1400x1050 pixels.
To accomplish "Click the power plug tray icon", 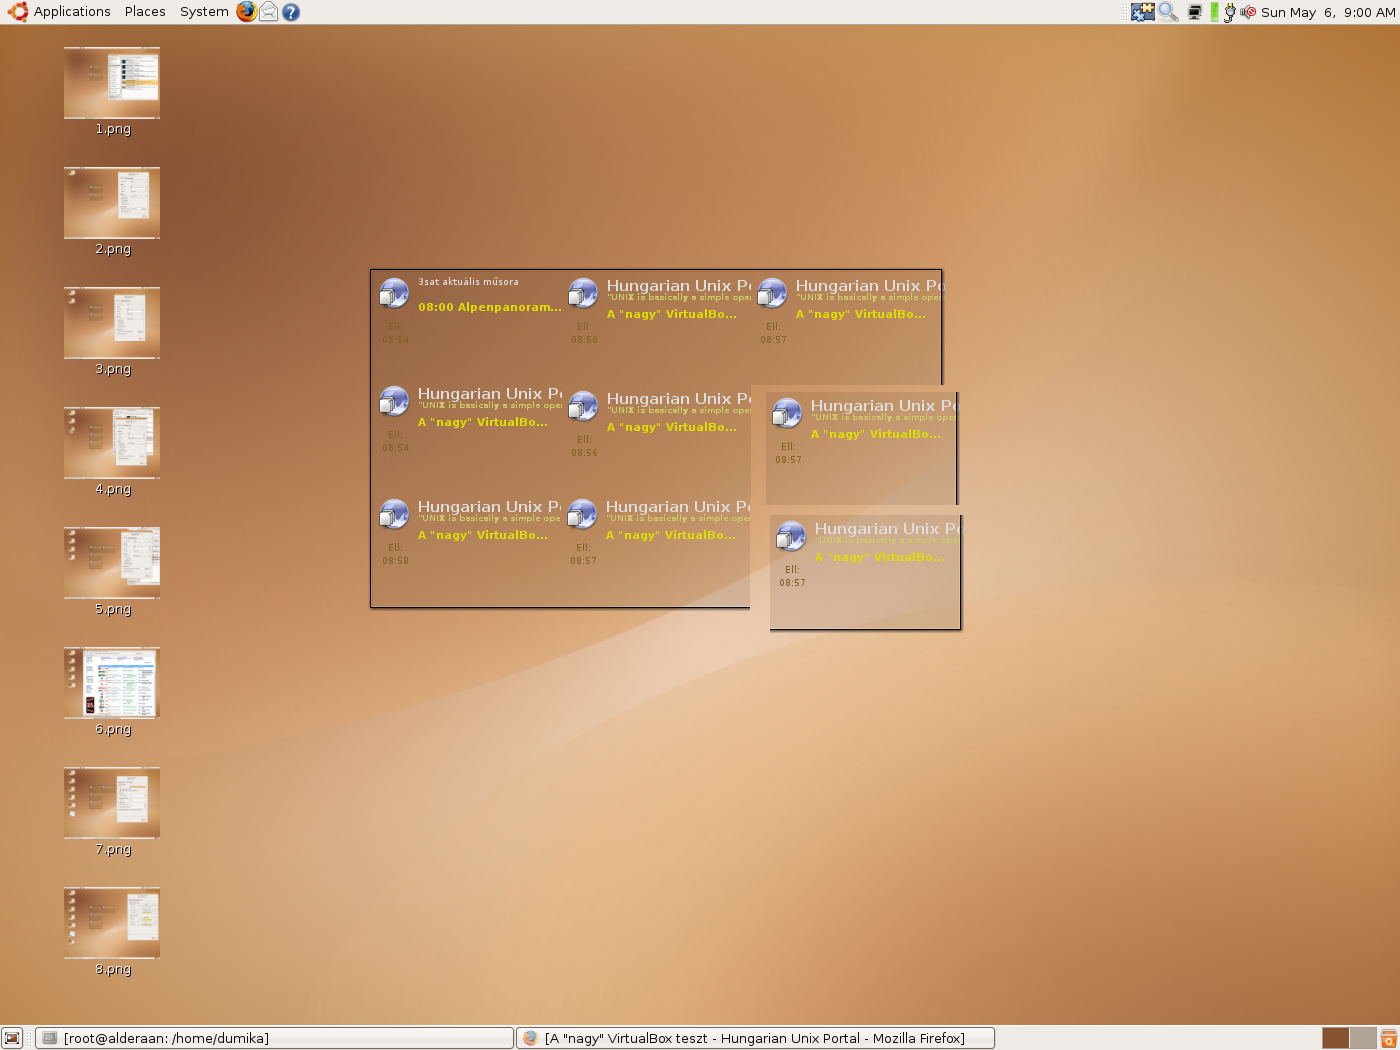I will 1229,12.
